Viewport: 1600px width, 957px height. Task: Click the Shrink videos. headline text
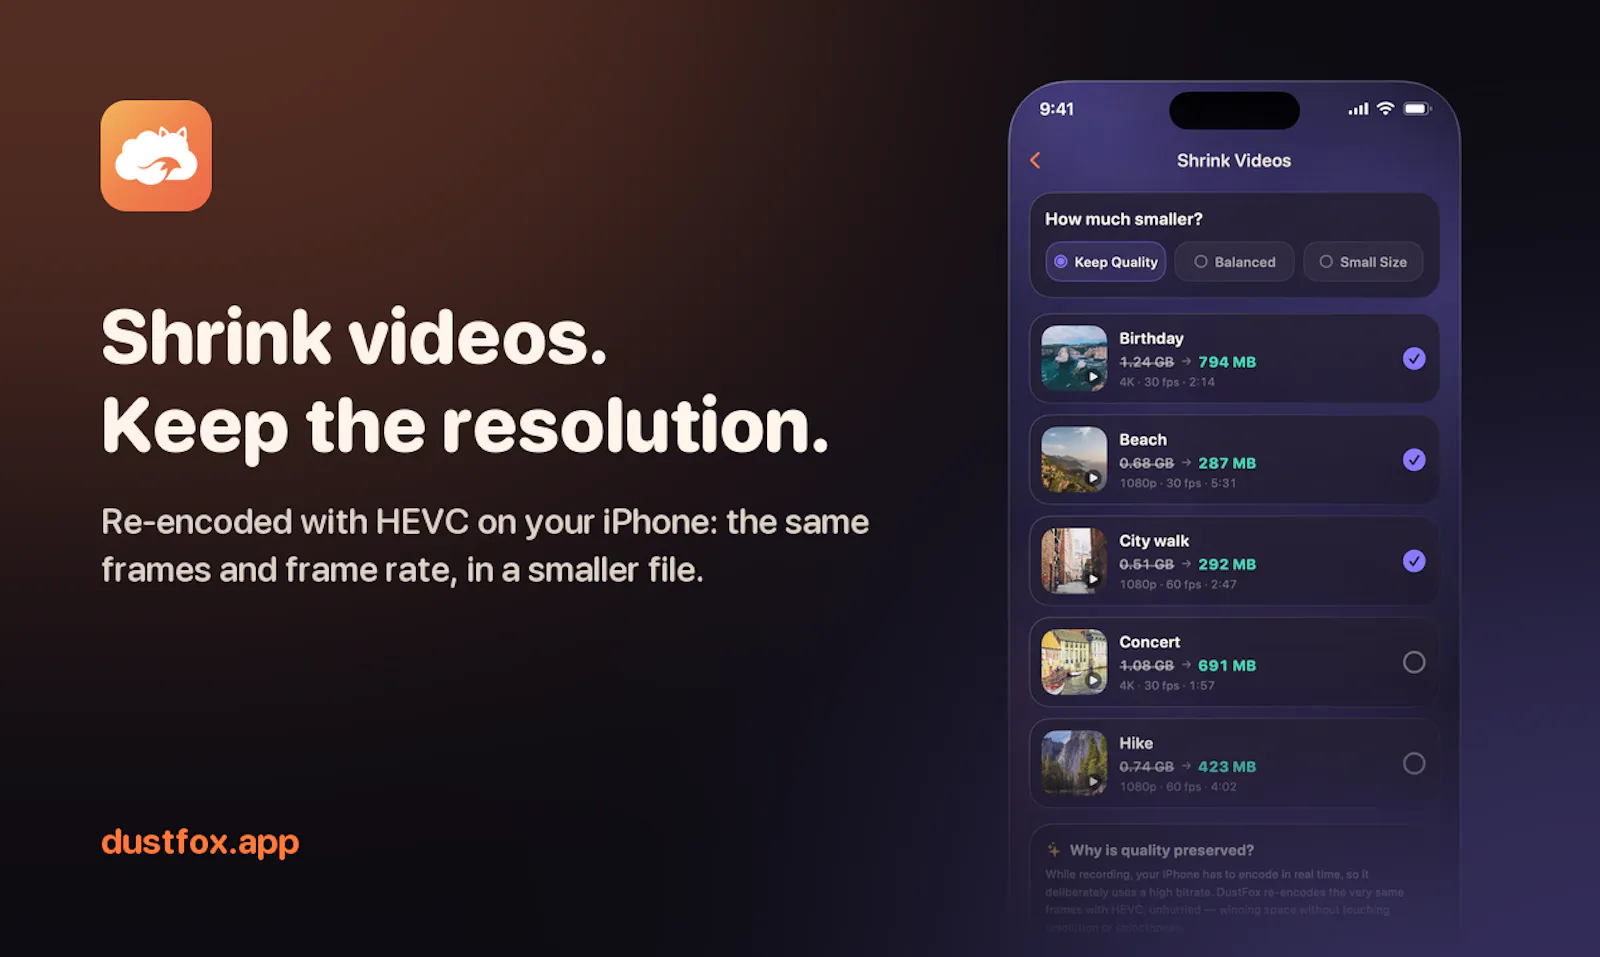tap(354, 337)
